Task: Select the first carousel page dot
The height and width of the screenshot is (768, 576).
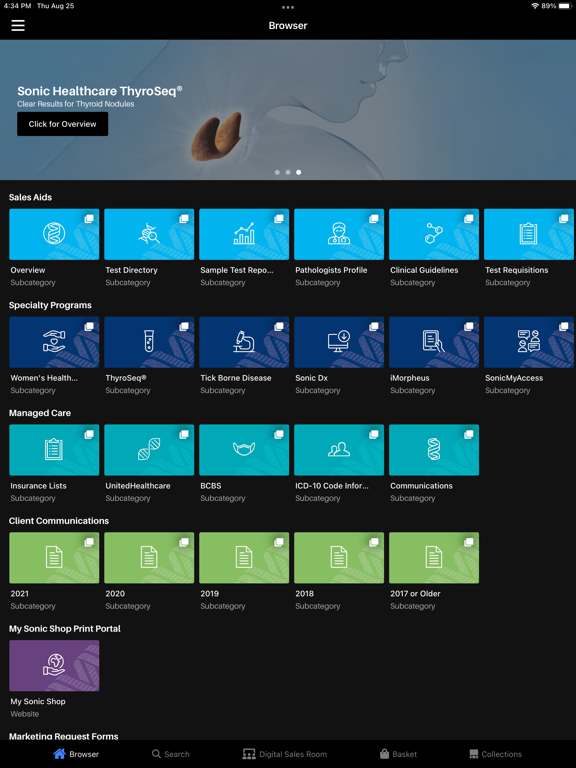Action: (277, 172)
